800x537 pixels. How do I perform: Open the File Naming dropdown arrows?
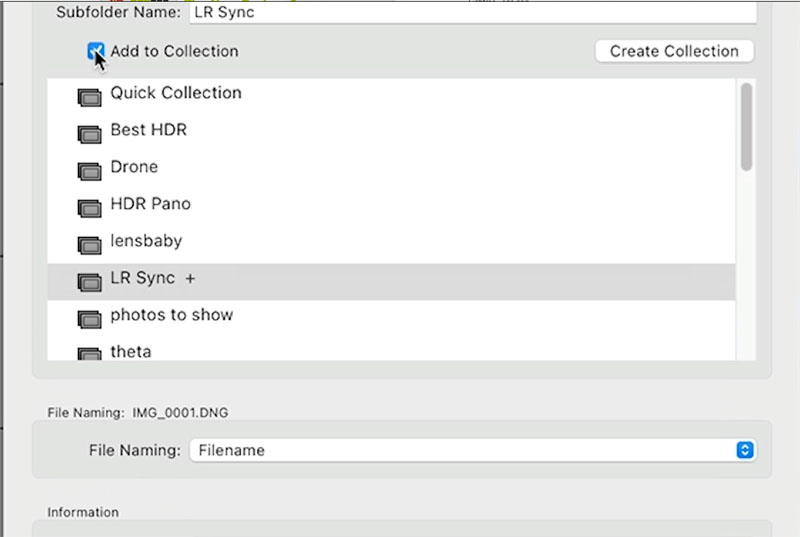[x=745, y=450]
